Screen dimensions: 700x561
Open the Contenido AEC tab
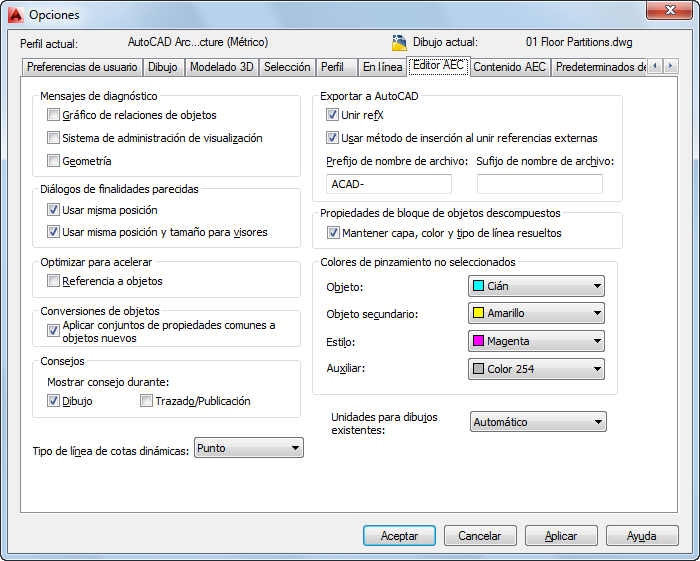tap(510, 67)
